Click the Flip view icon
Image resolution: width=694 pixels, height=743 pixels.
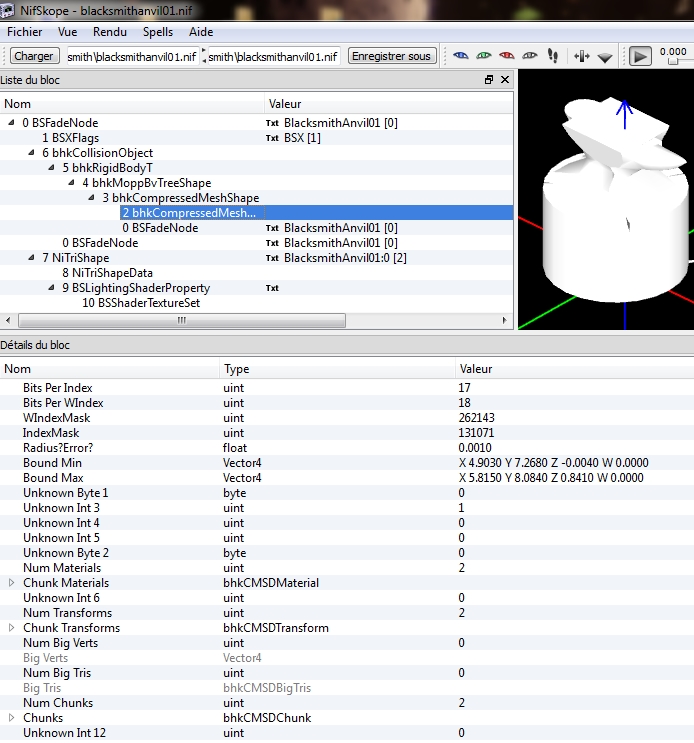coord(582,56)
